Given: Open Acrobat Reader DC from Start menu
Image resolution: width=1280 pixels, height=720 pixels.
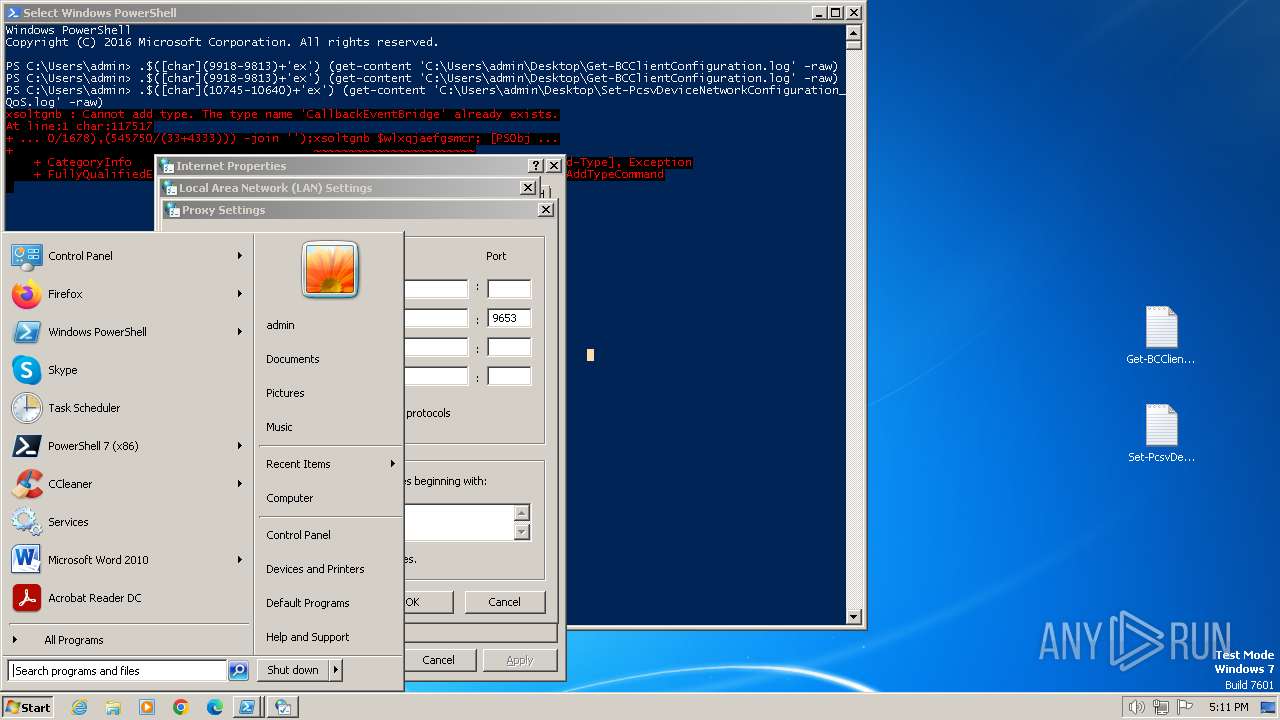Looking at the screenshot, I should pyautogui.click(x=127, y=598).
